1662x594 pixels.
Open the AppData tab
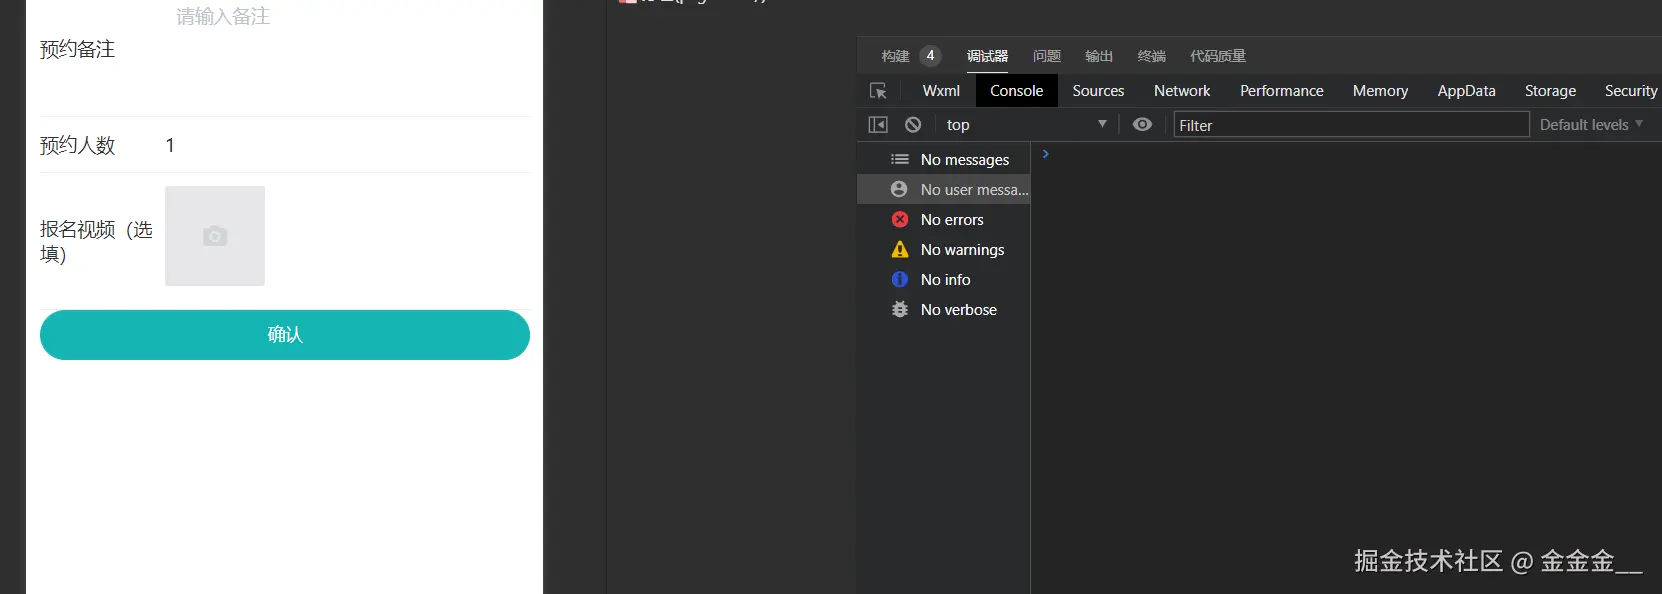click(1466, 91)
